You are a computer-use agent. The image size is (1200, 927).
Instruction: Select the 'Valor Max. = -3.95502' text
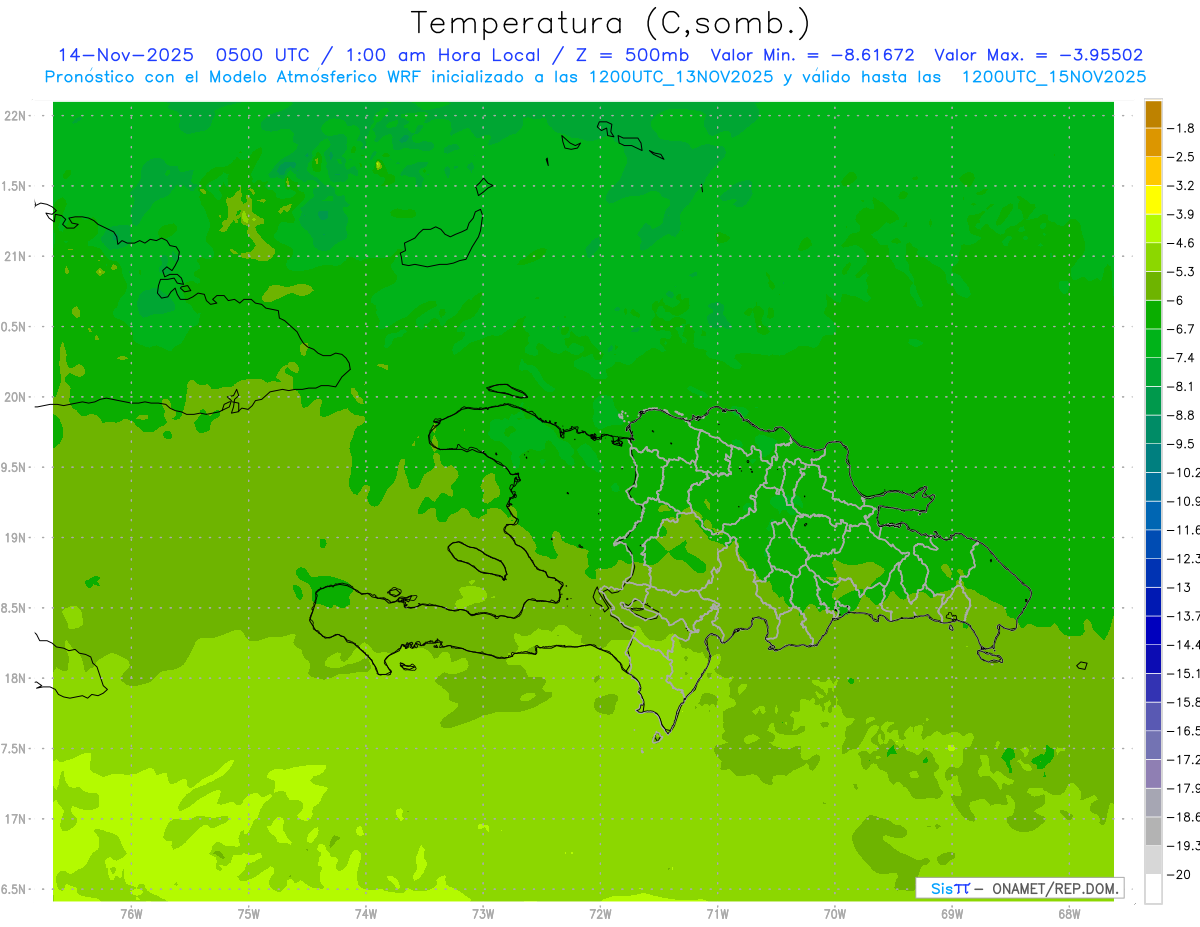pos(1038,55)
